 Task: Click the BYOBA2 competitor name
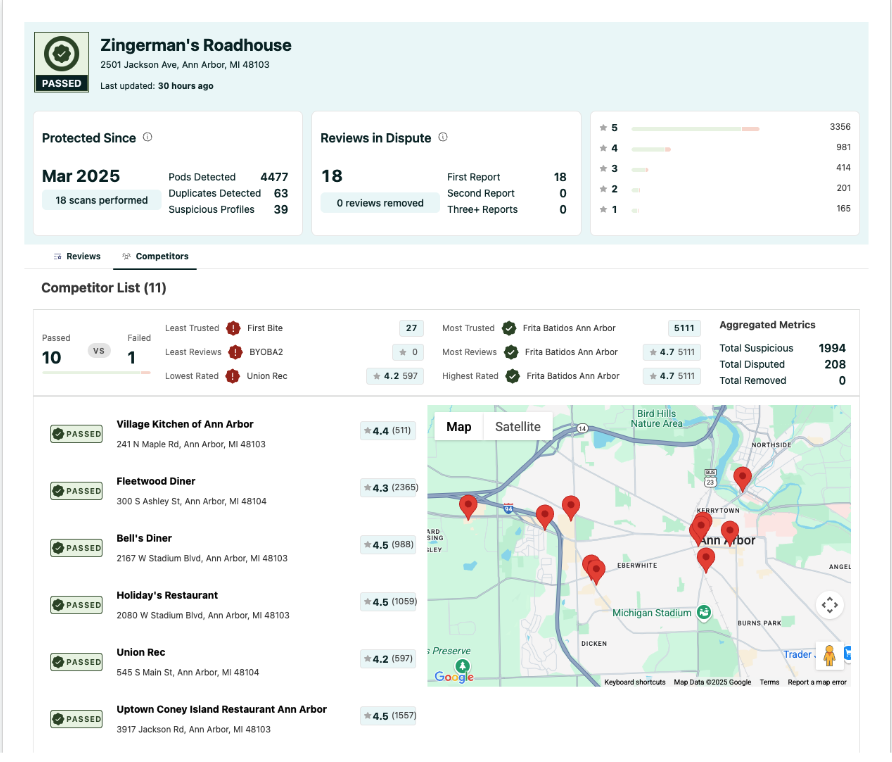point(266,352)
